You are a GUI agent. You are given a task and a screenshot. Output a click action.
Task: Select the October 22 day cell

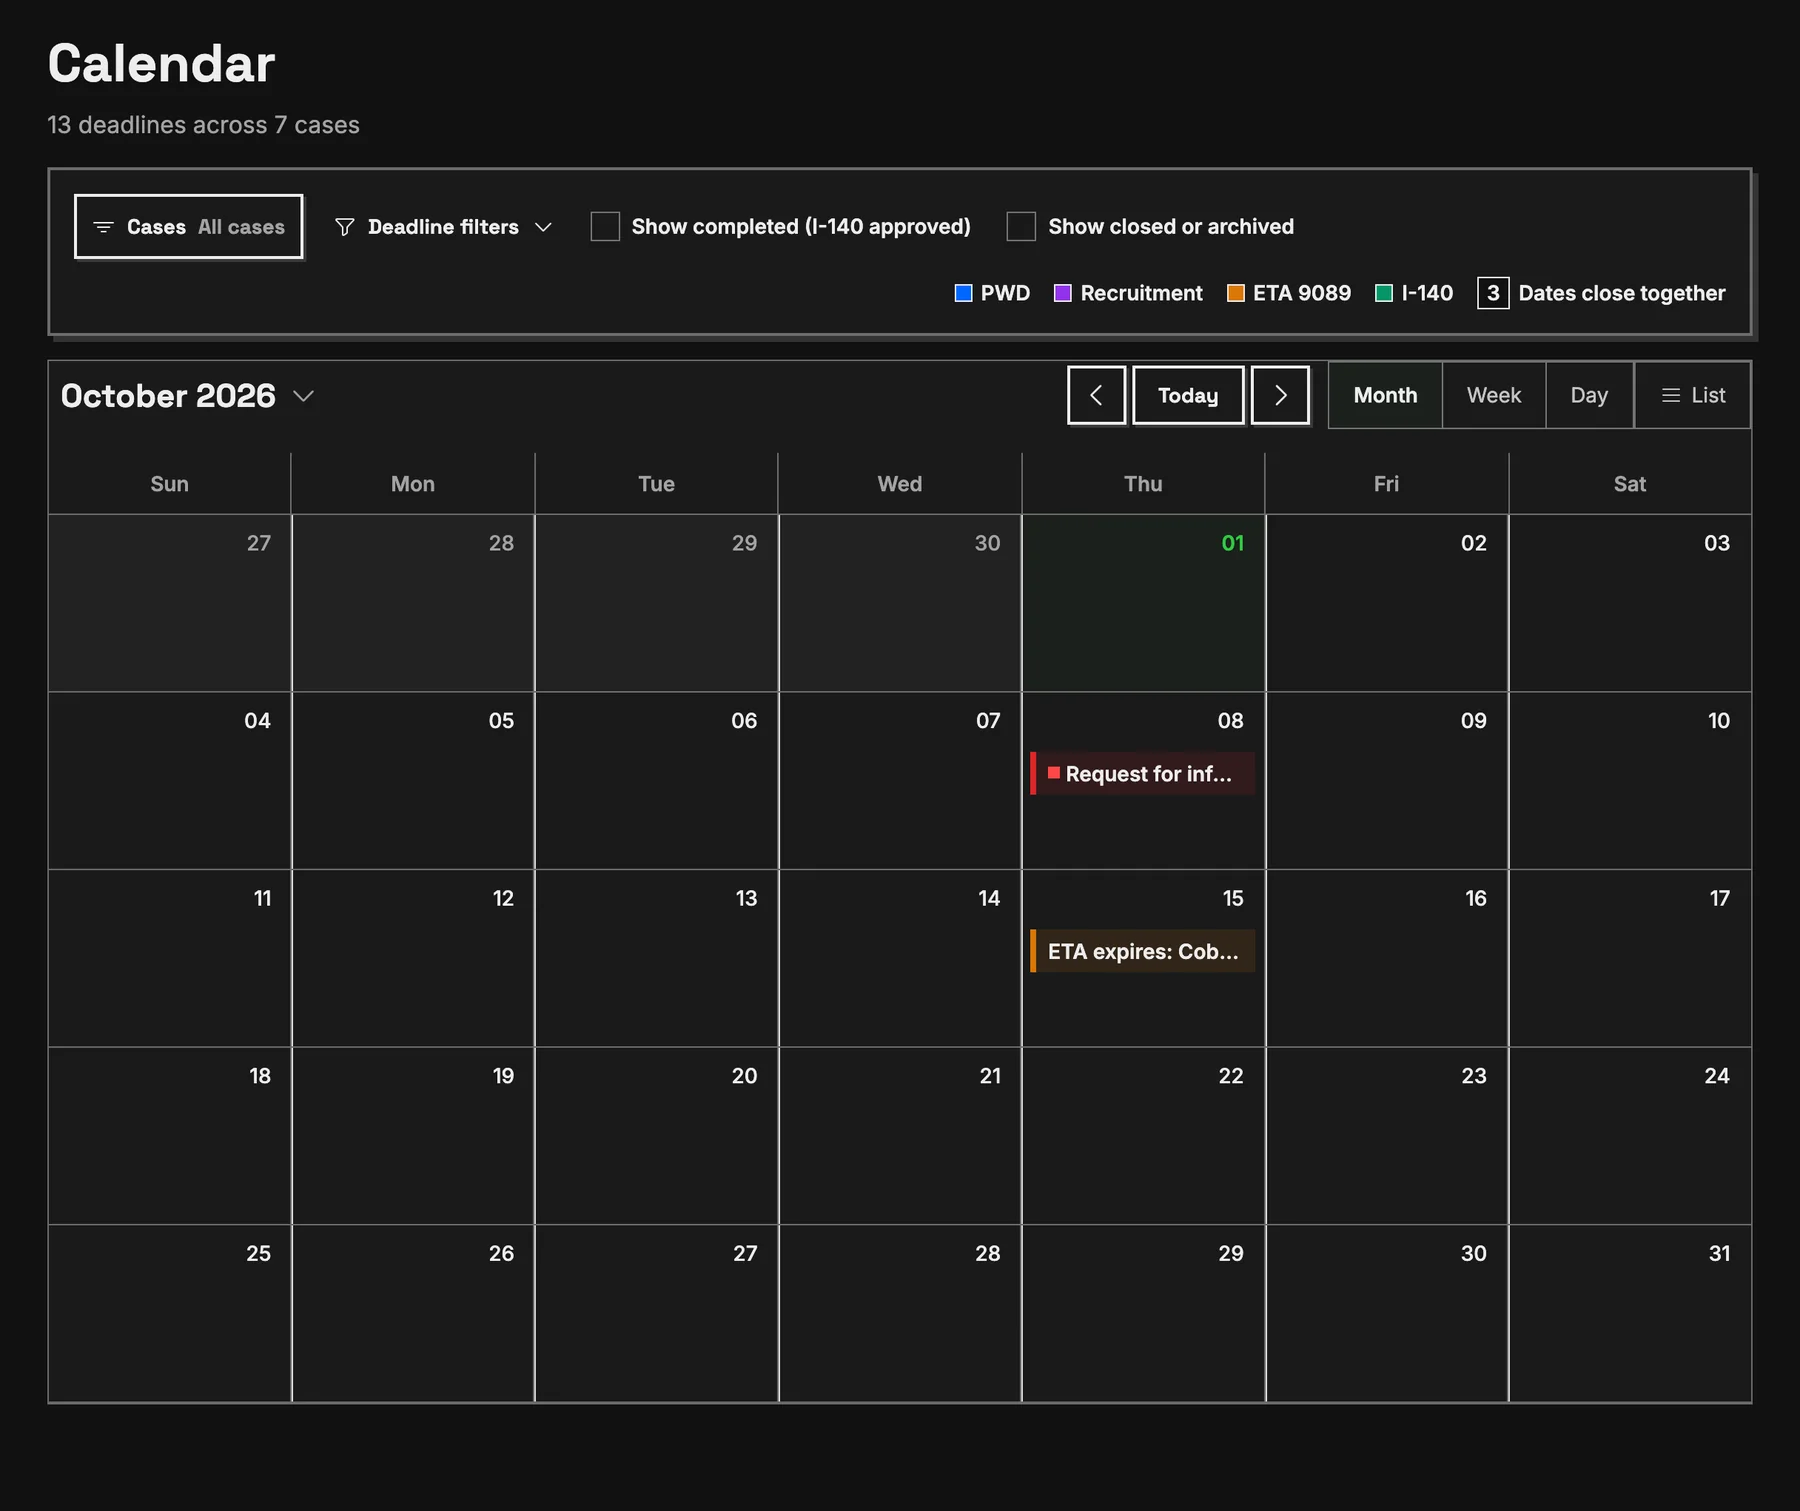pyautogui.click(x=1143, y=1136)
